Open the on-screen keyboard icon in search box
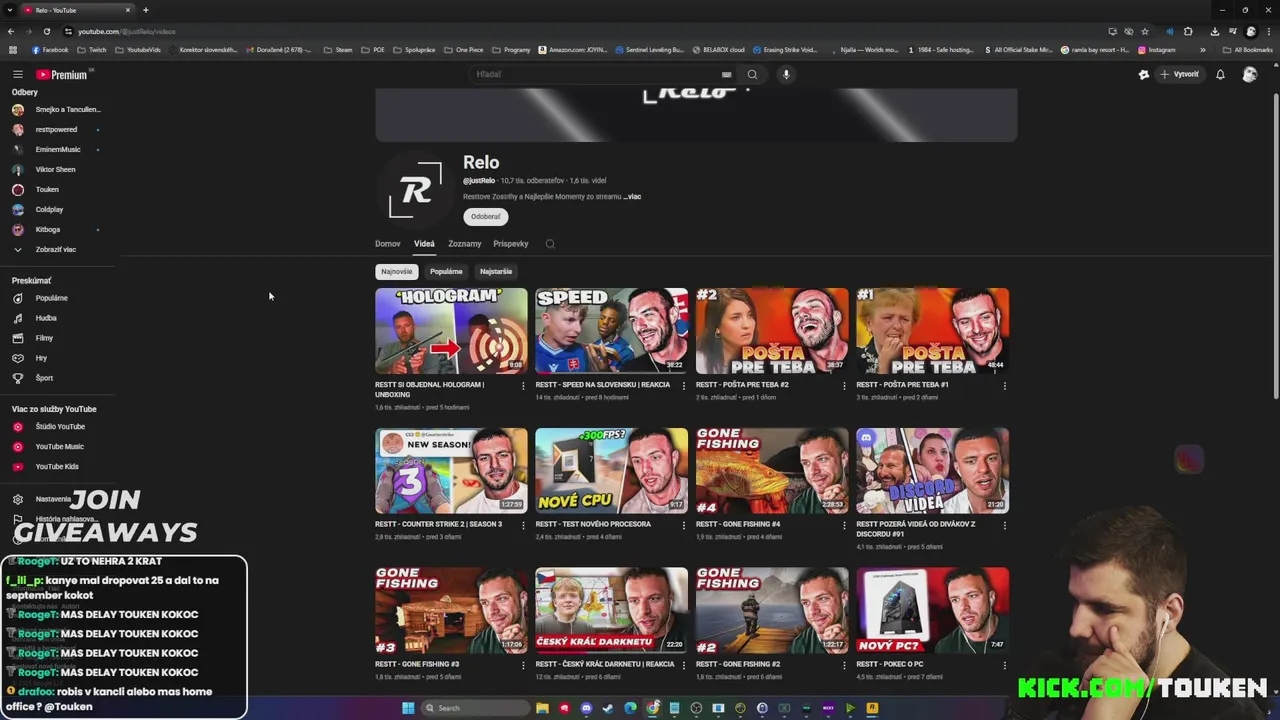This screenshot has height=720, width=1280. pyautogui.click(x=727, y=74)
